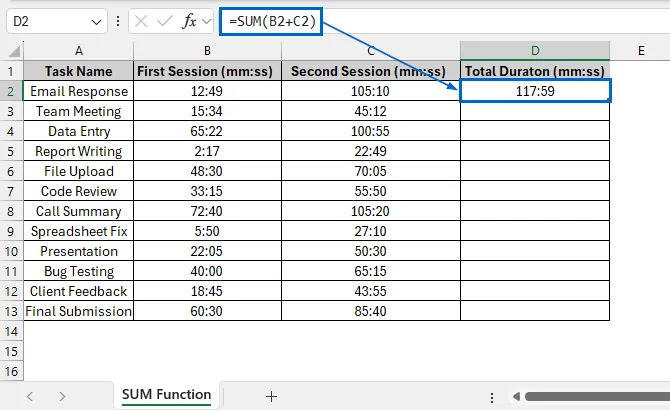
Task: Select cell with 65:22
Action: (207, 131)
